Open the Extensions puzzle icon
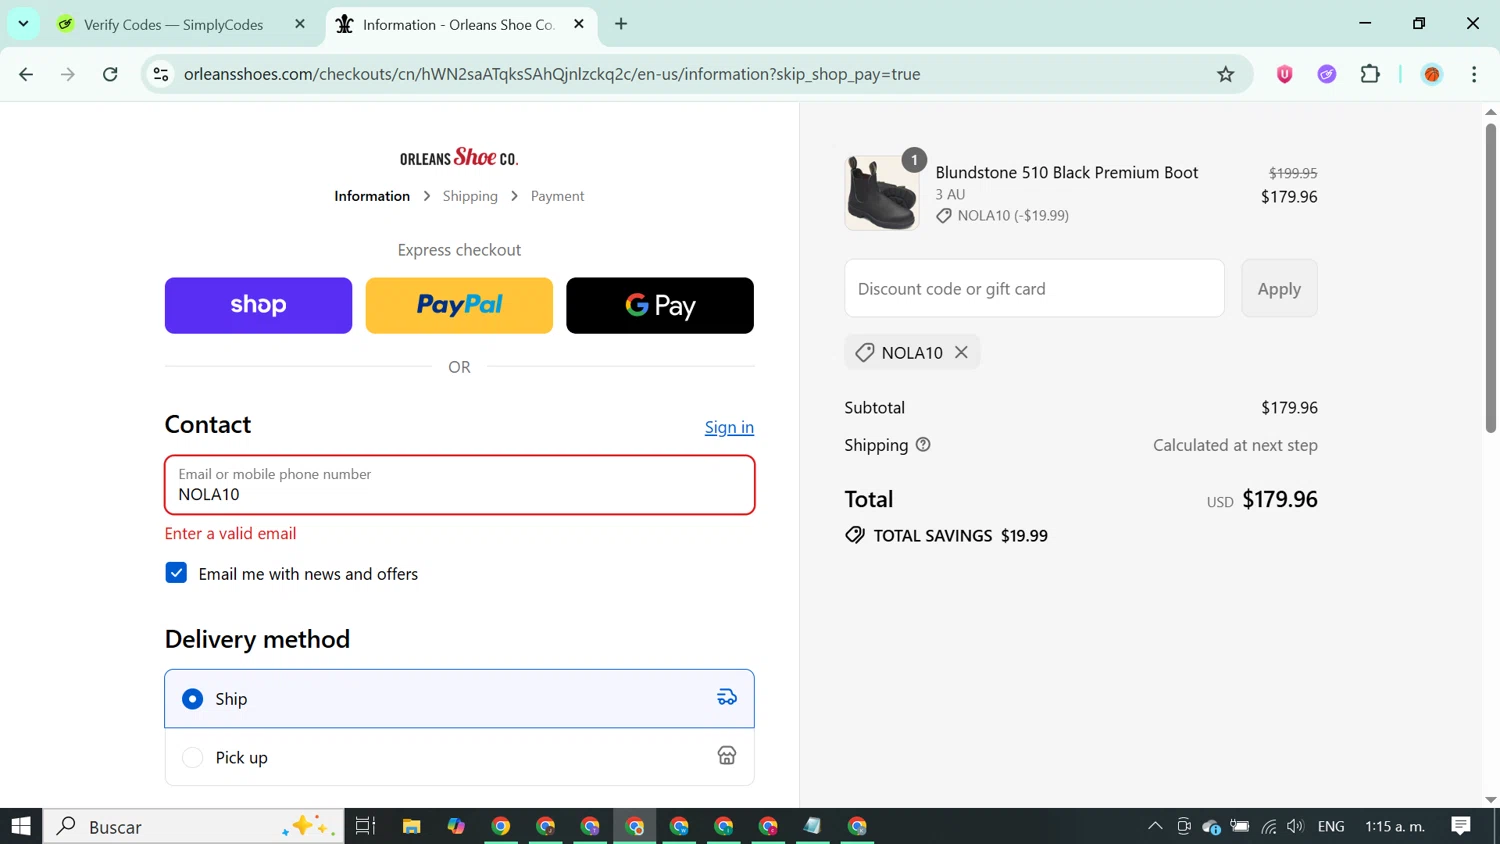Viewport: 1500px width, 844px height. 1370,74
